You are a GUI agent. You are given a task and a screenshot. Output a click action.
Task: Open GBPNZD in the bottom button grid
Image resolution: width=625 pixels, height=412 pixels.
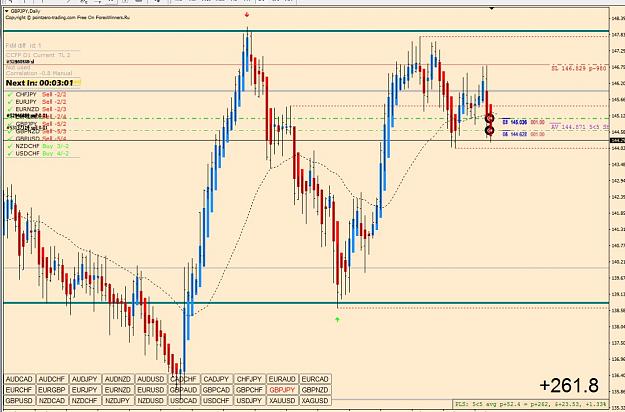pos(315,390)
